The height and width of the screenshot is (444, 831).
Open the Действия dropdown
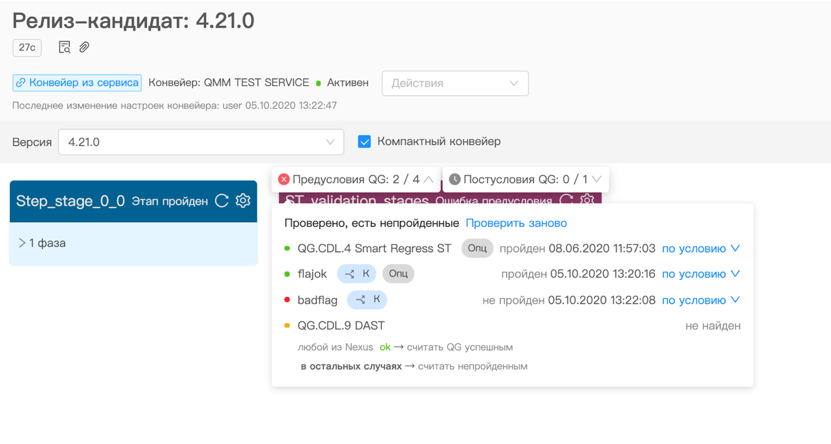[455, 83]
